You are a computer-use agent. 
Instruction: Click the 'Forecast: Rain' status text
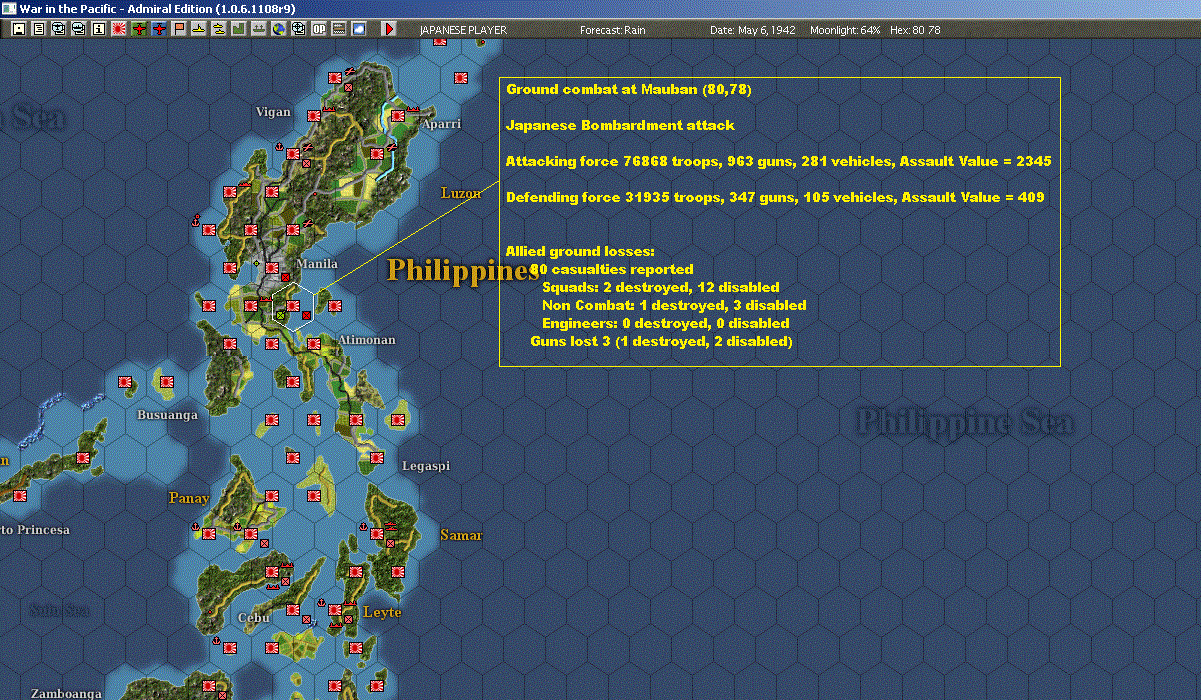point(613,30)
